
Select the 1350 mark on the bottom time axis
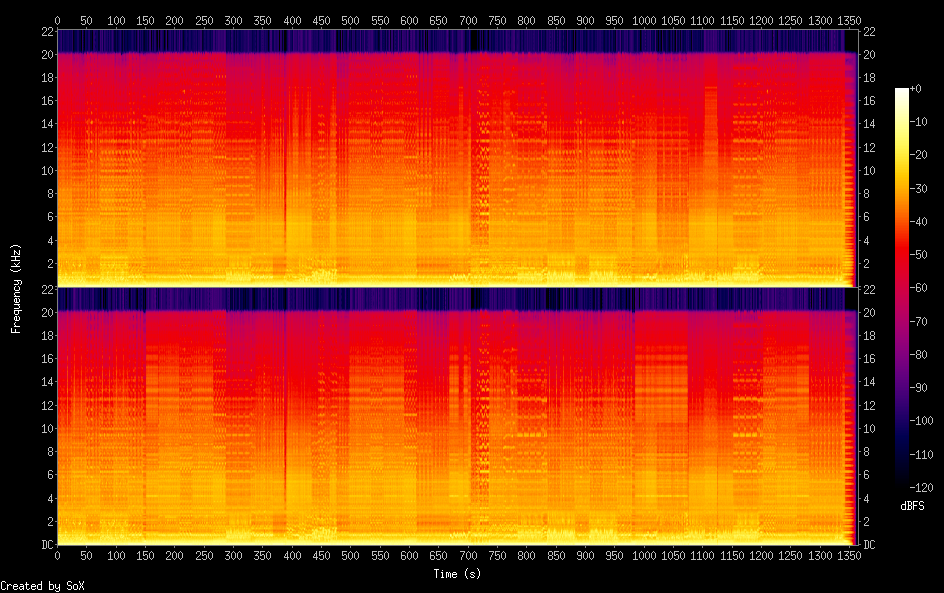[x=849, y=555]
